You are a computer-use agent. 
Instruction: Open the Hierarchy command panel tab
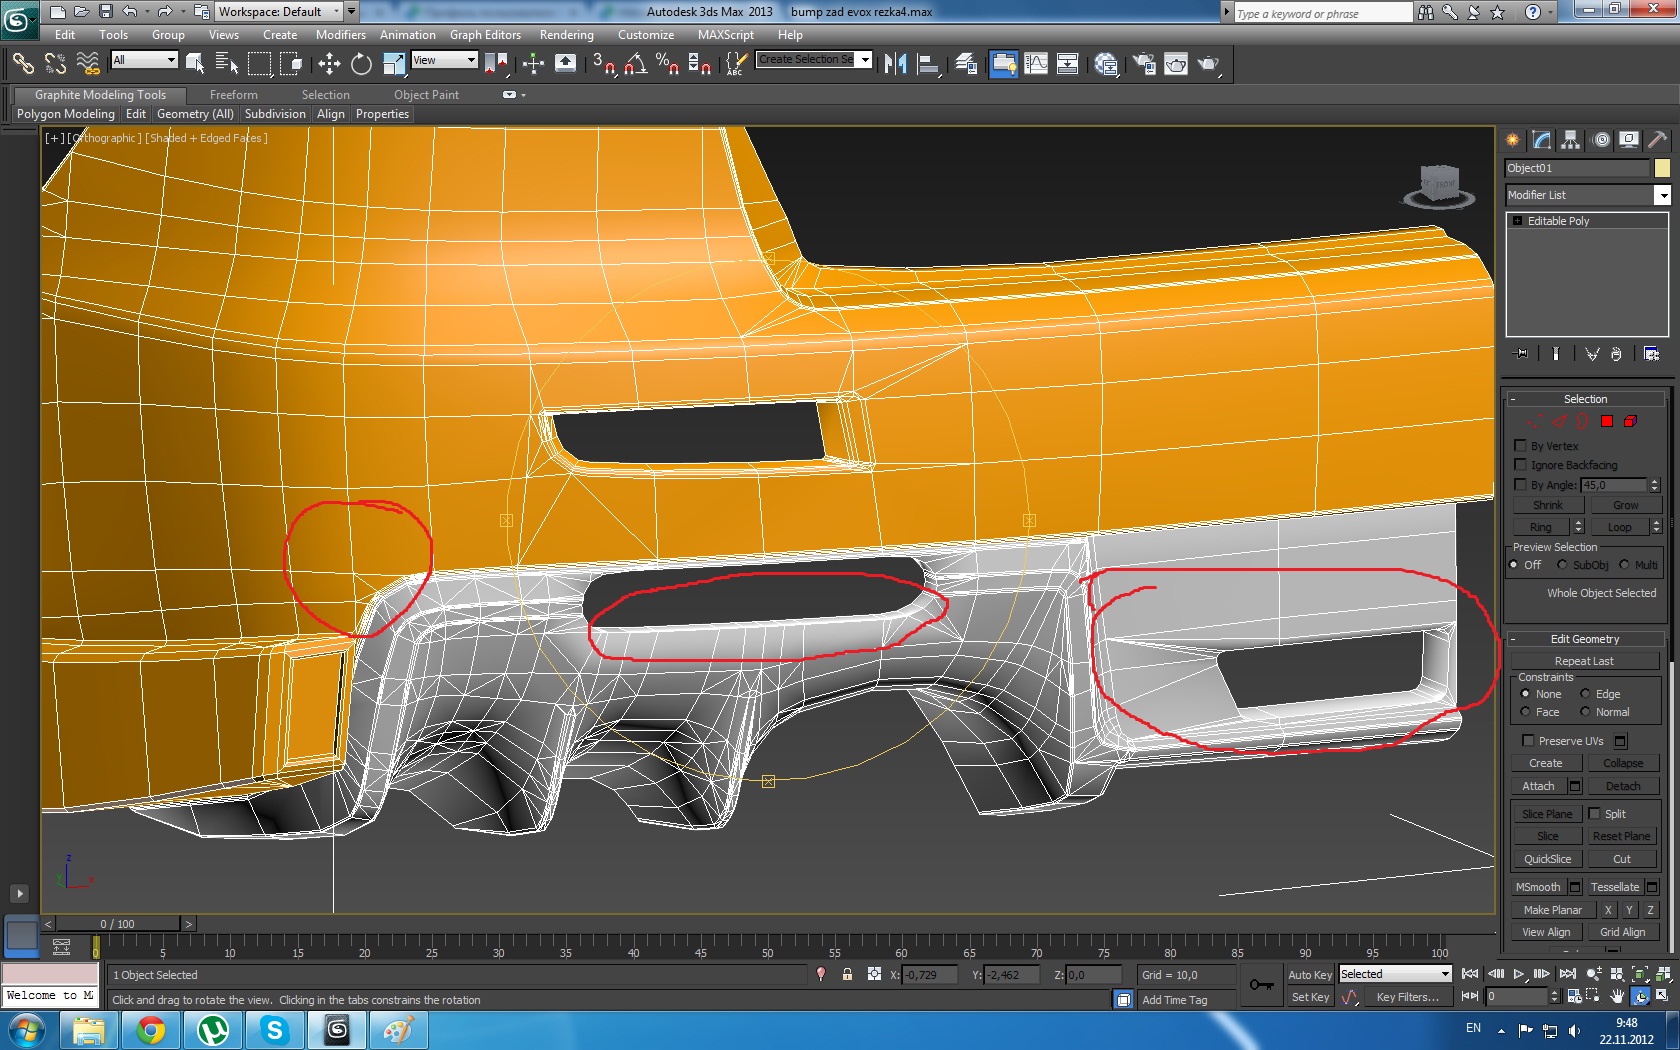pos(1571,140)
